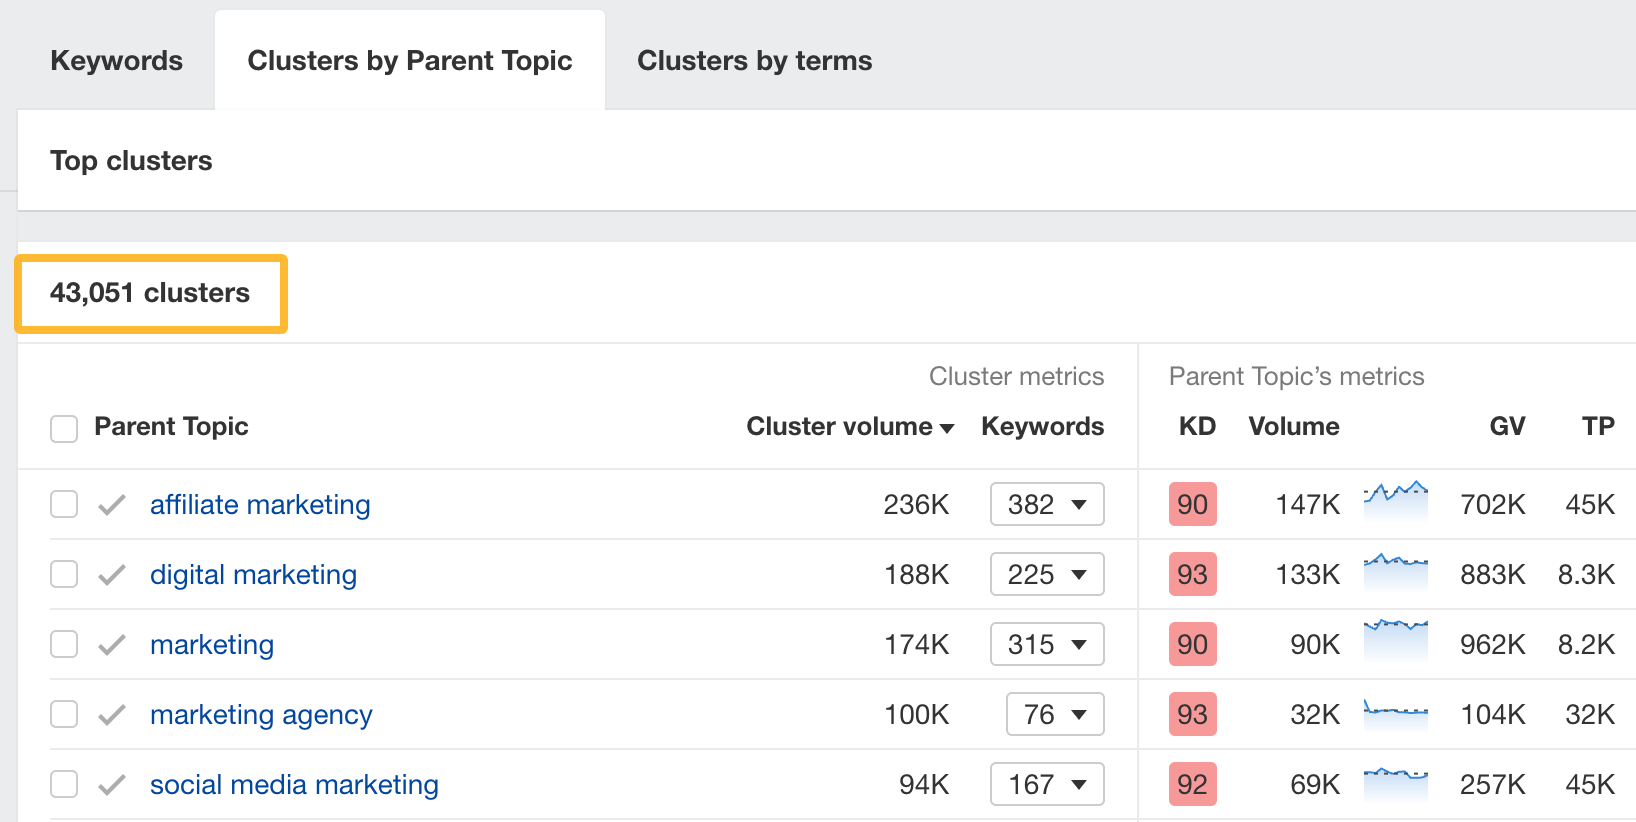Check the box for the affiliate marketing row
The height and width of the screenshot is (822, 1636).
click(x=64, y=504)
